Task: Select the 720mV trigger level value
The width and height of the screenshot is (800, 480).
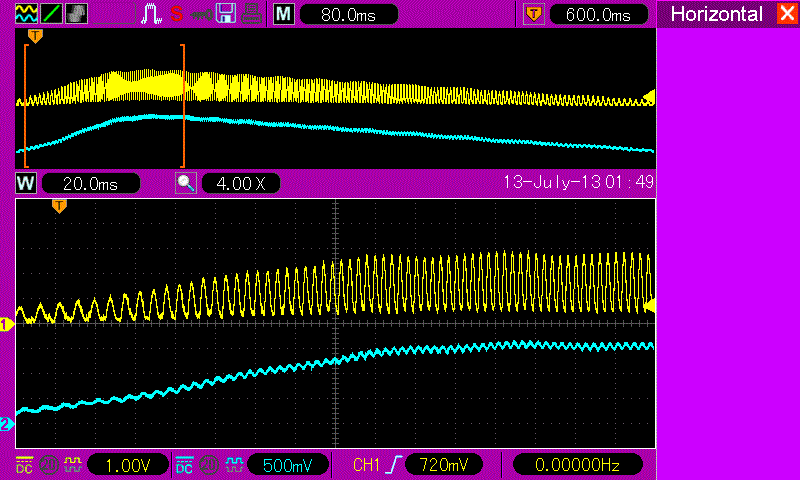Action: [444, 465]
